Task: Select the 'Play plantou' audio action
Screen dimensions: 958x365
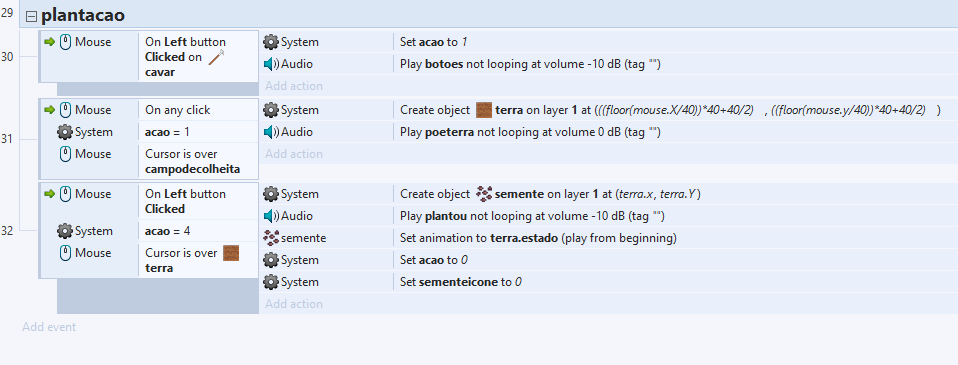Action: point(609,216)
